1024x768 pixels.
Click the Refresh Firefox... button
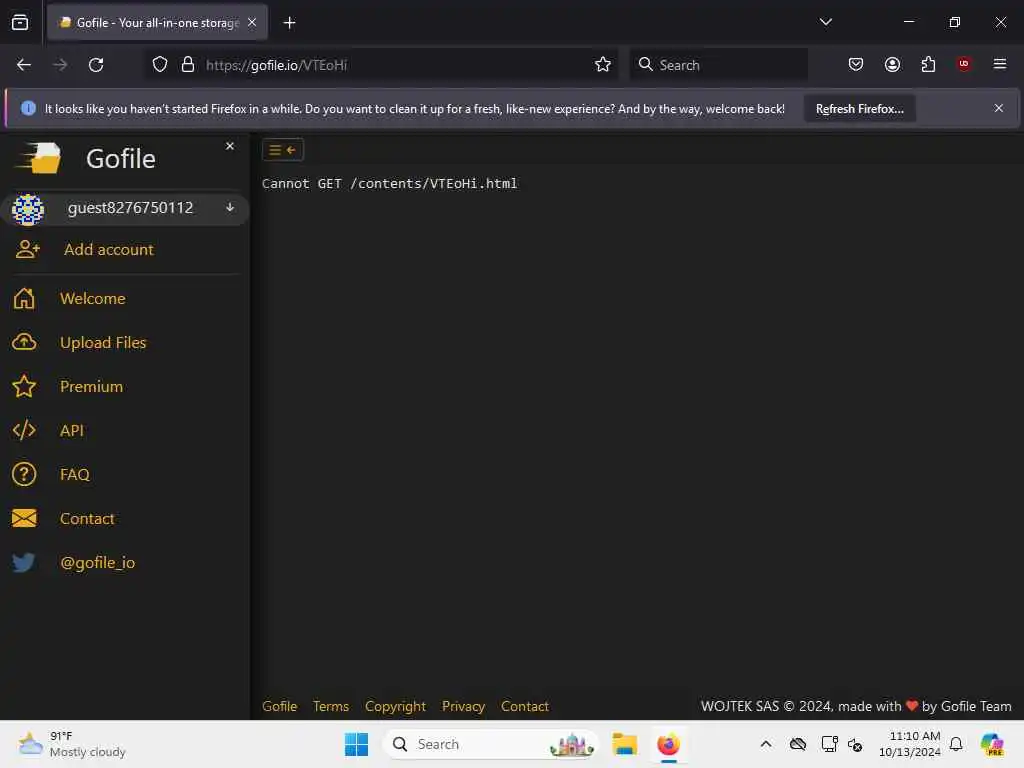tap(859, 109)
